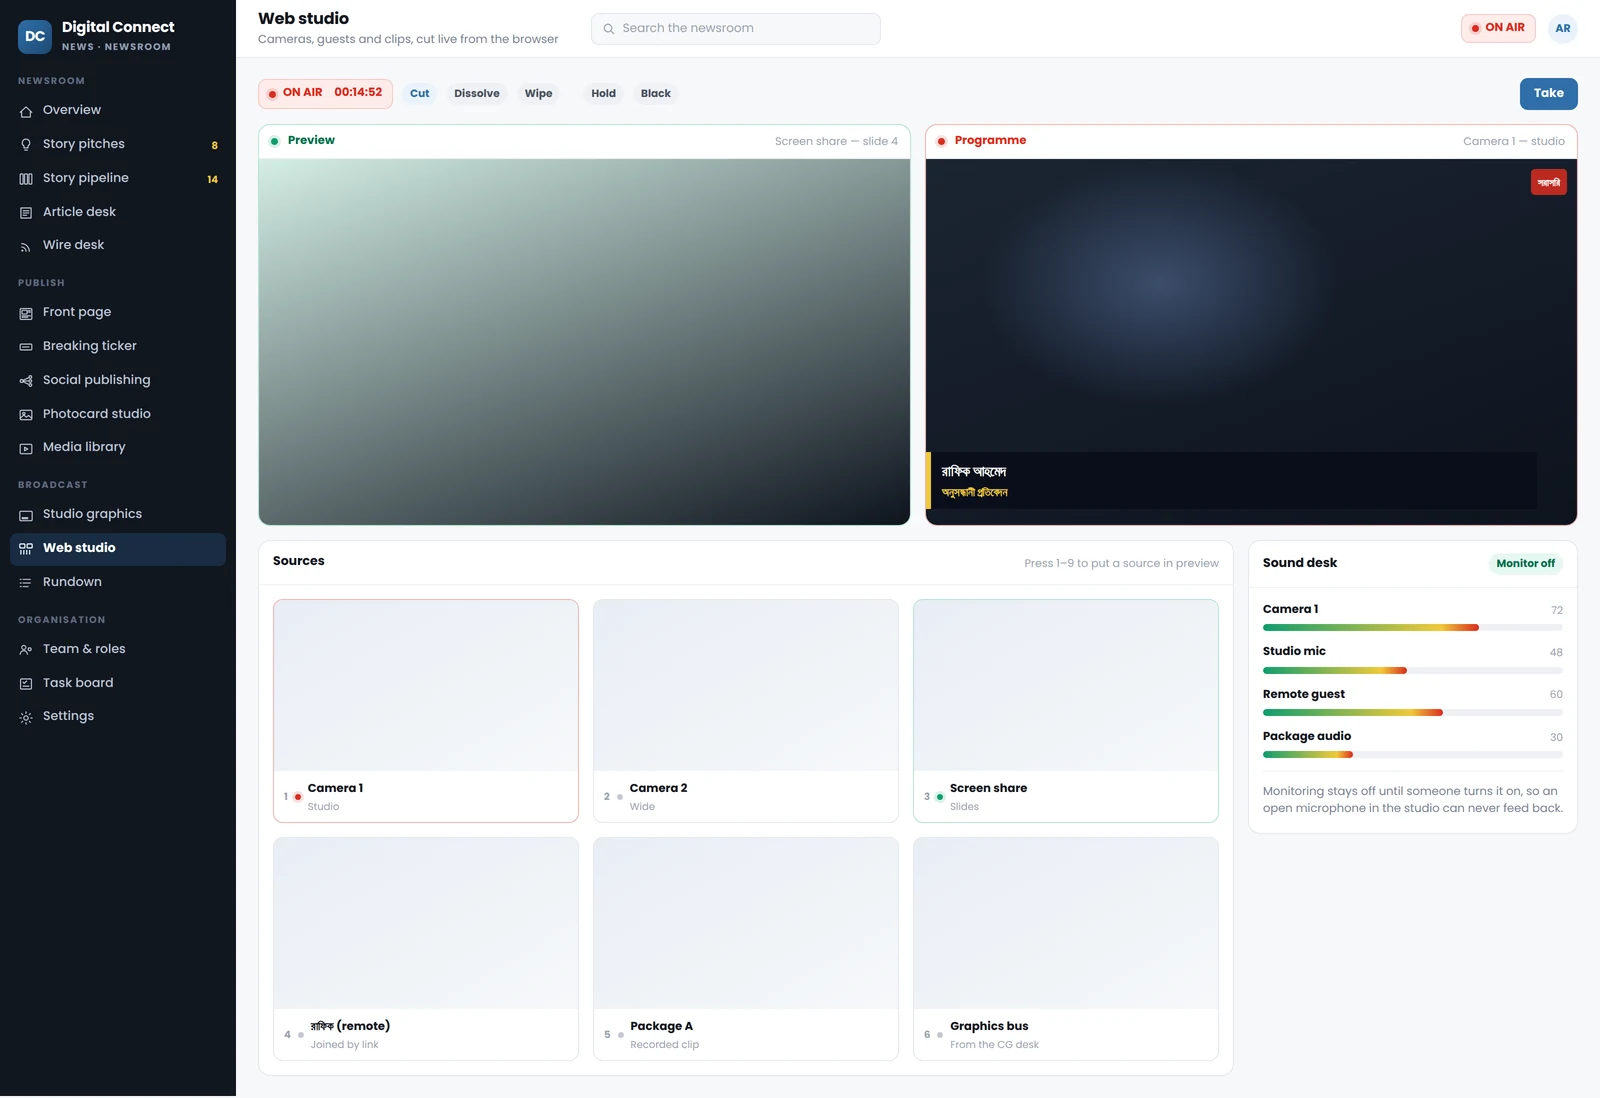Click the Remote guest level value 60
This screenshot has height=1098, width=1600.
[x=1556, y=694]
